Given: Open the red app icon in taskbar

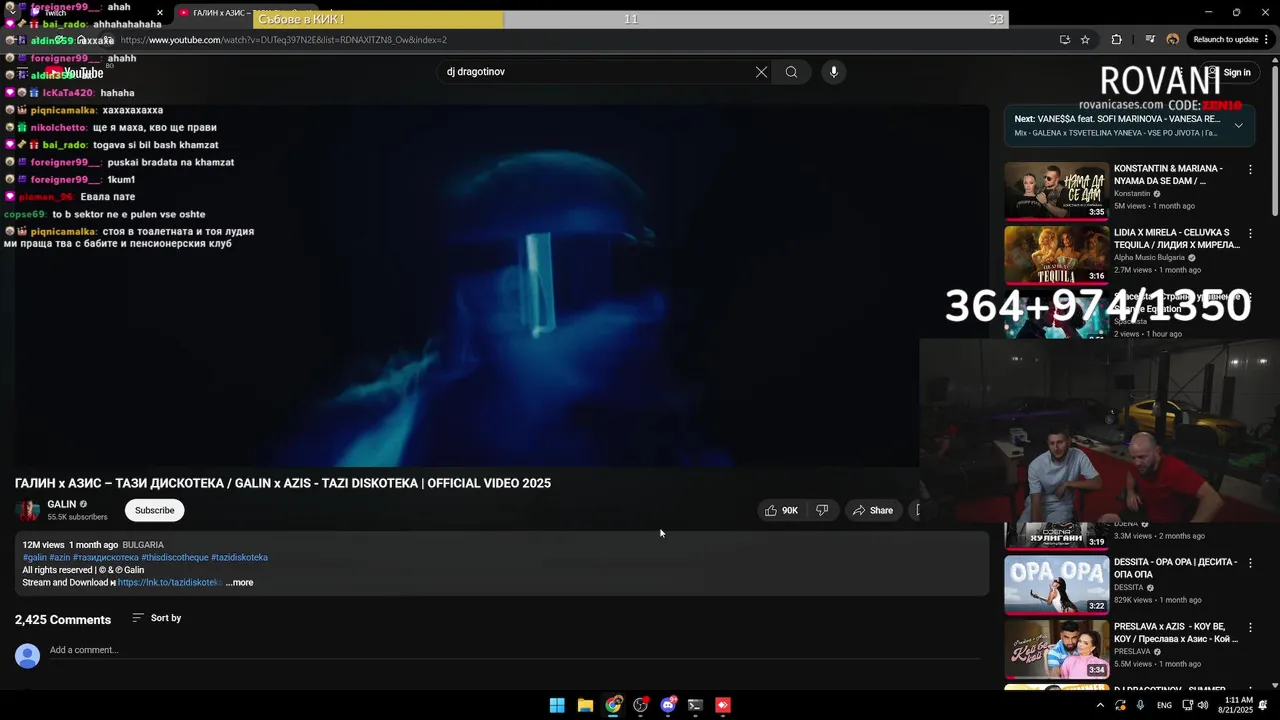Looking at the screenshot, I should click(723, 705).
